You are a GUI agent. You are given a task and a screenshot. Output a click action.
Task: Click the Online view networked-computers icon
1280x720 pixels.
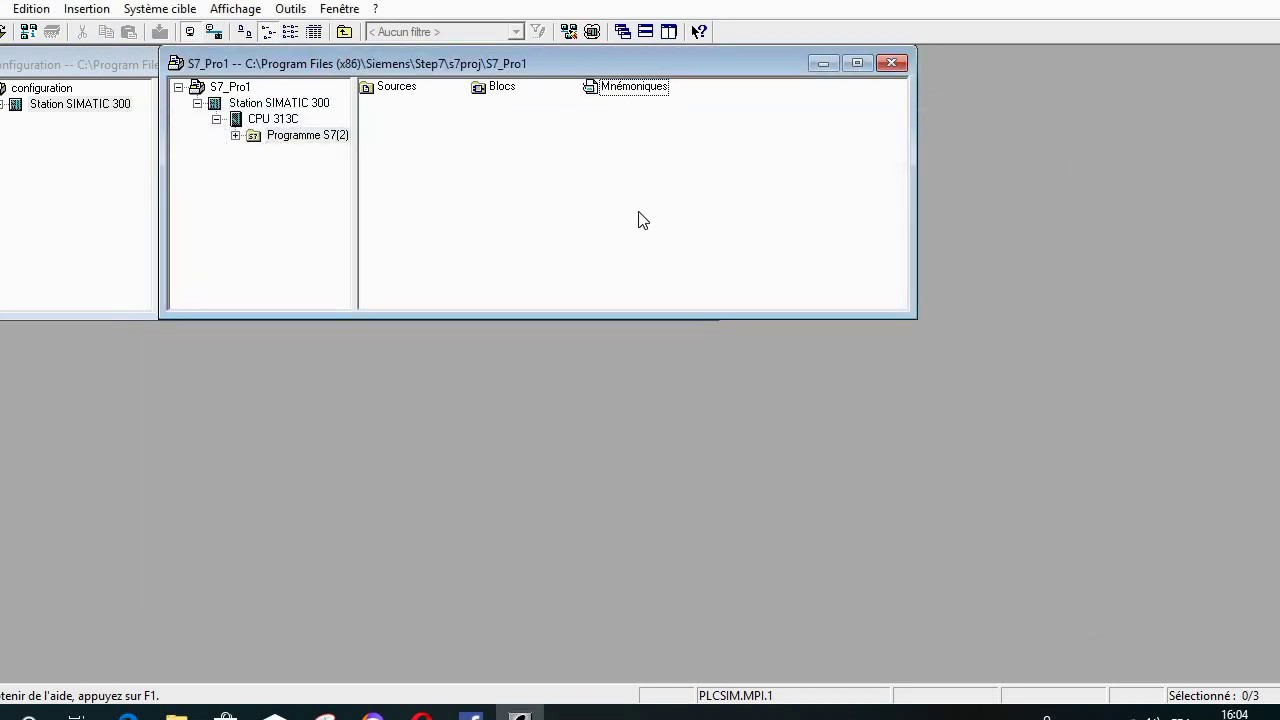213,32
